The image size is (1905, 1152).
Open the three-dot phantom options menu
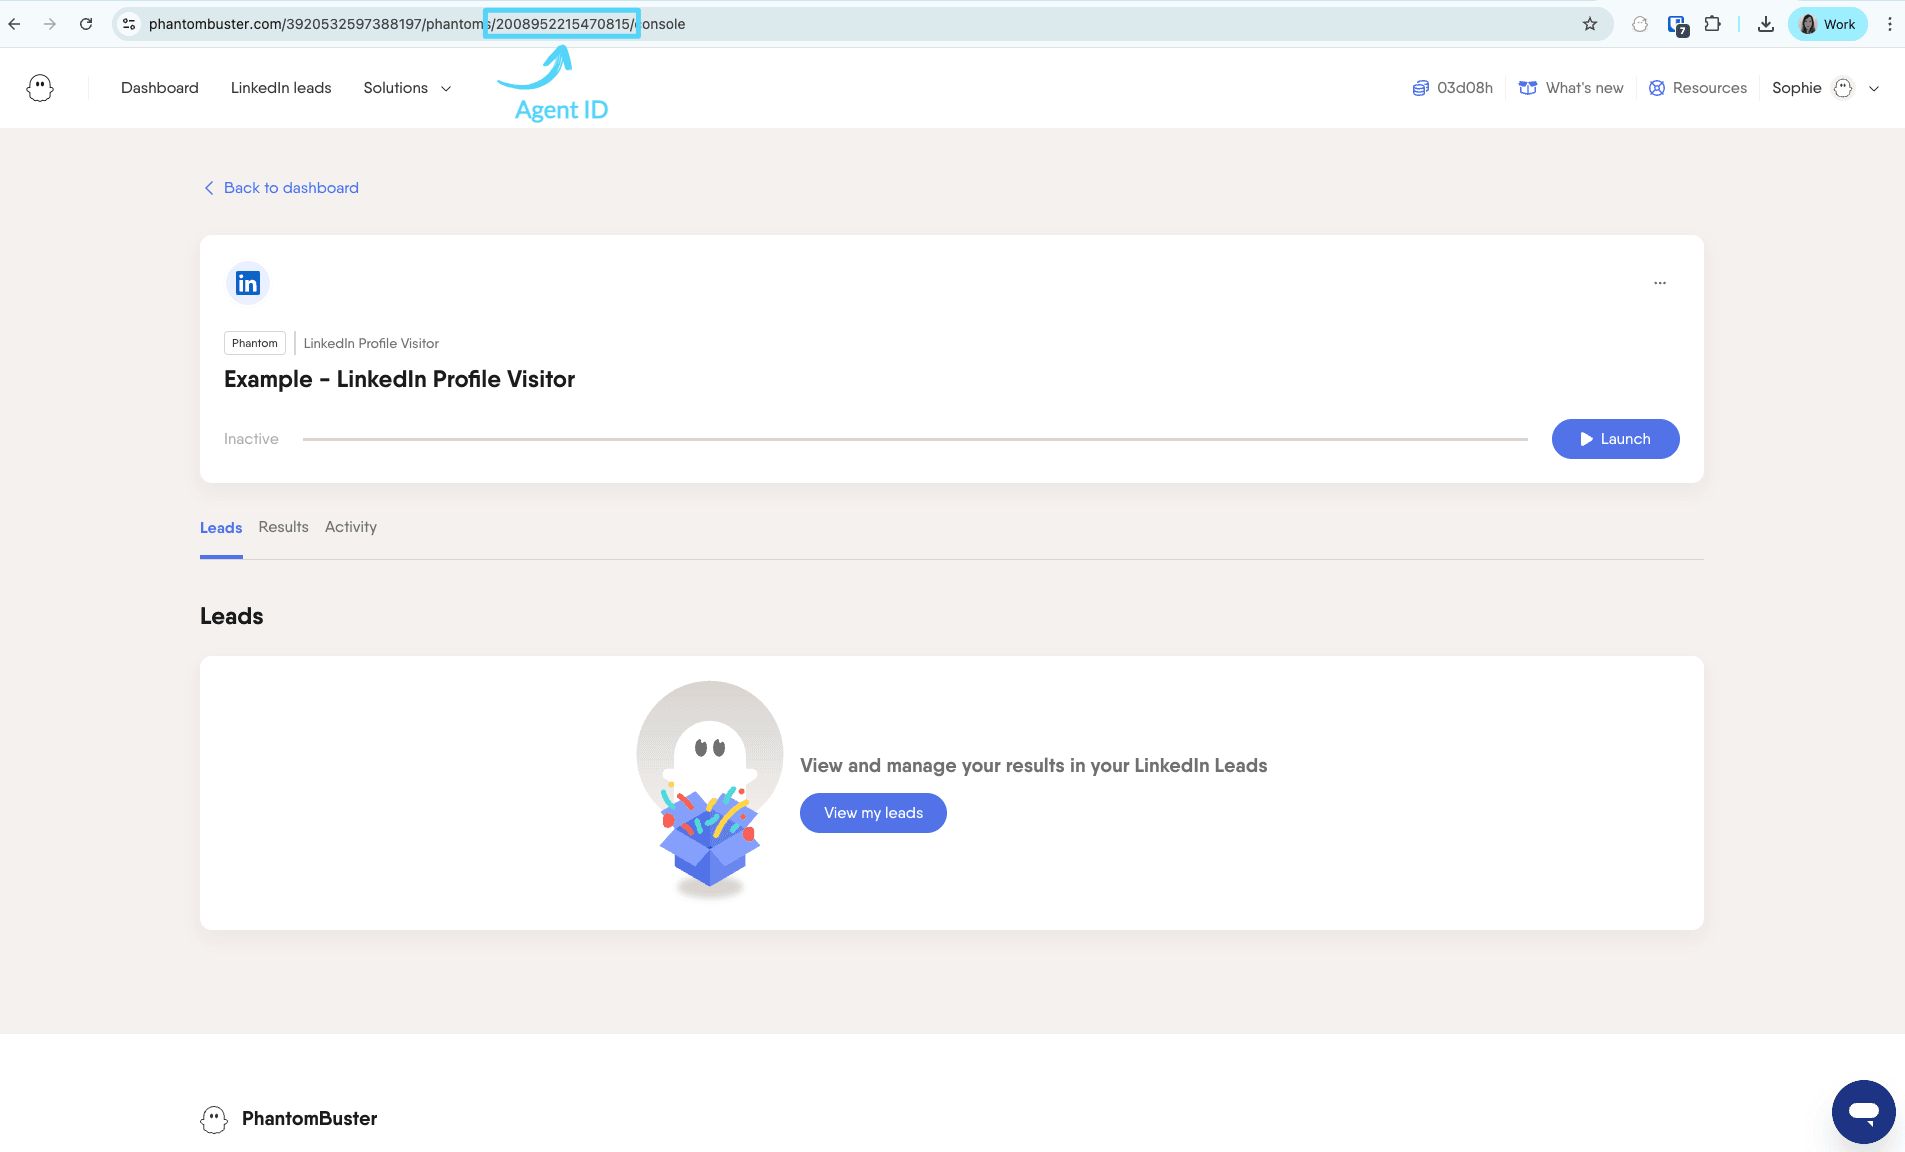(x=1660, y=283)
